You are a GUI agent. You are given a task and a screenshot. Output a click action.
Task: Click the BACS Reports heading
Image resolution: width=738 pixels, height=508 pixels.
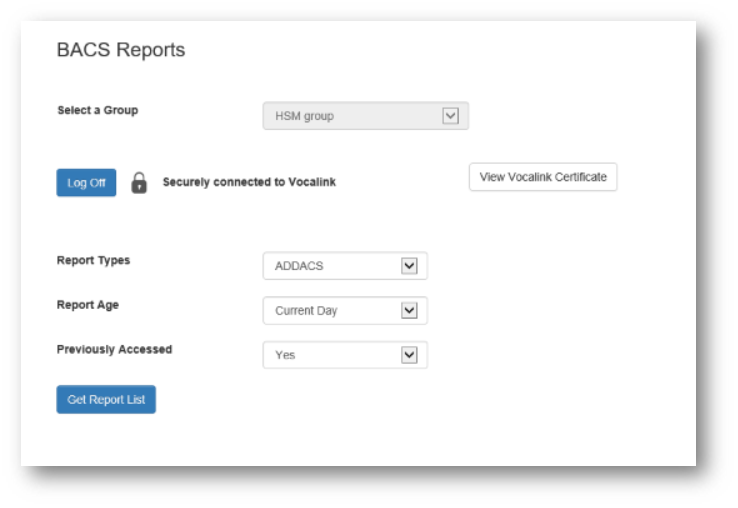click(x=120, y=50)
